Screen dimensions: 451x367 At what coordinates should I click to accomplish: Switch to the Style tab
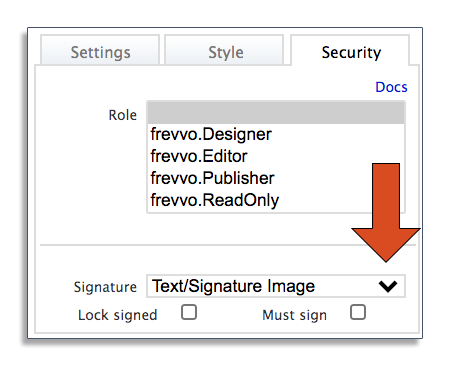(x=224, y=50)
